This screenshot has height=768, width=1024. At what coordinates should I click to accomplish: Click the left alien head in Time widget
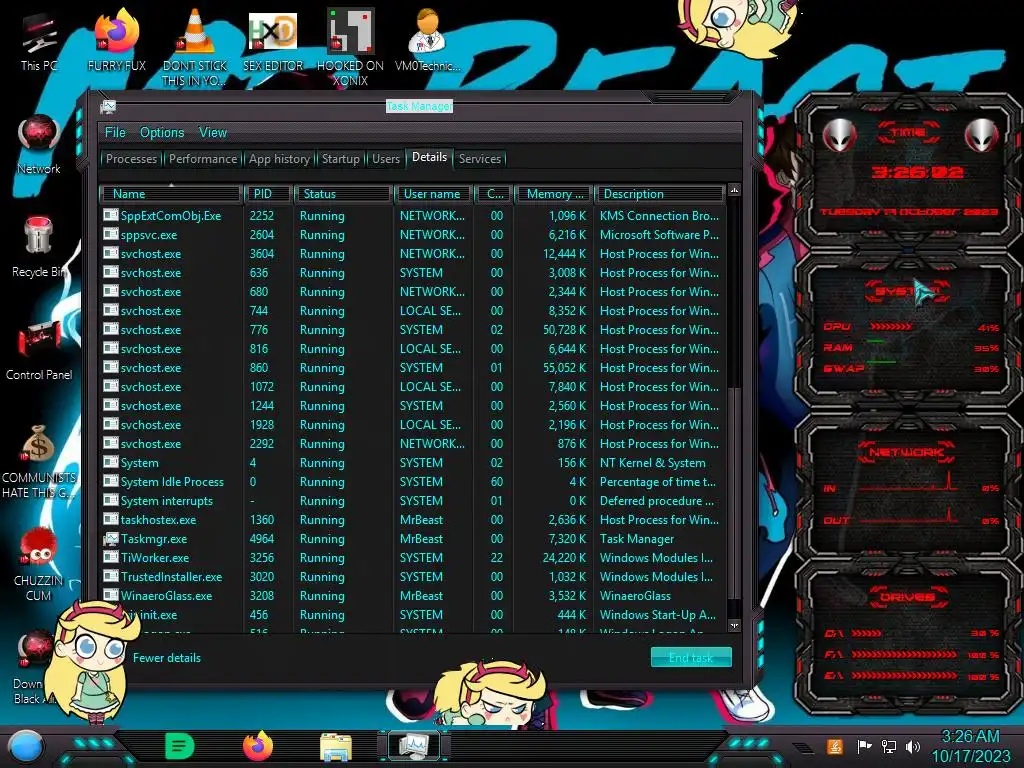839,135
